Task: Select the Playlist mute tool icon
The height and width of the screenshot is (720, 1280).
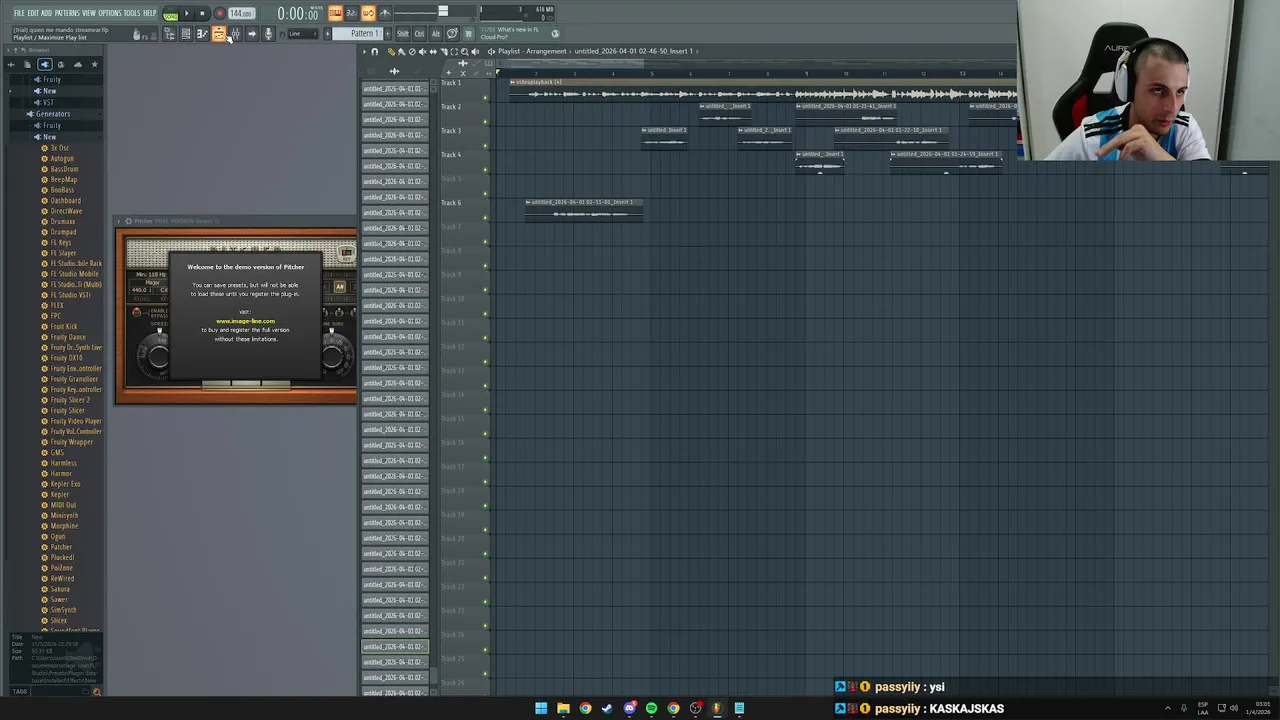Action: [422, 51]
